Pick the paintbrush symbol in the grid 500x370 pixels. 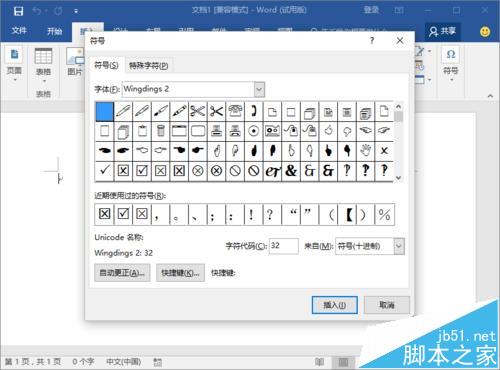[160, 111]
